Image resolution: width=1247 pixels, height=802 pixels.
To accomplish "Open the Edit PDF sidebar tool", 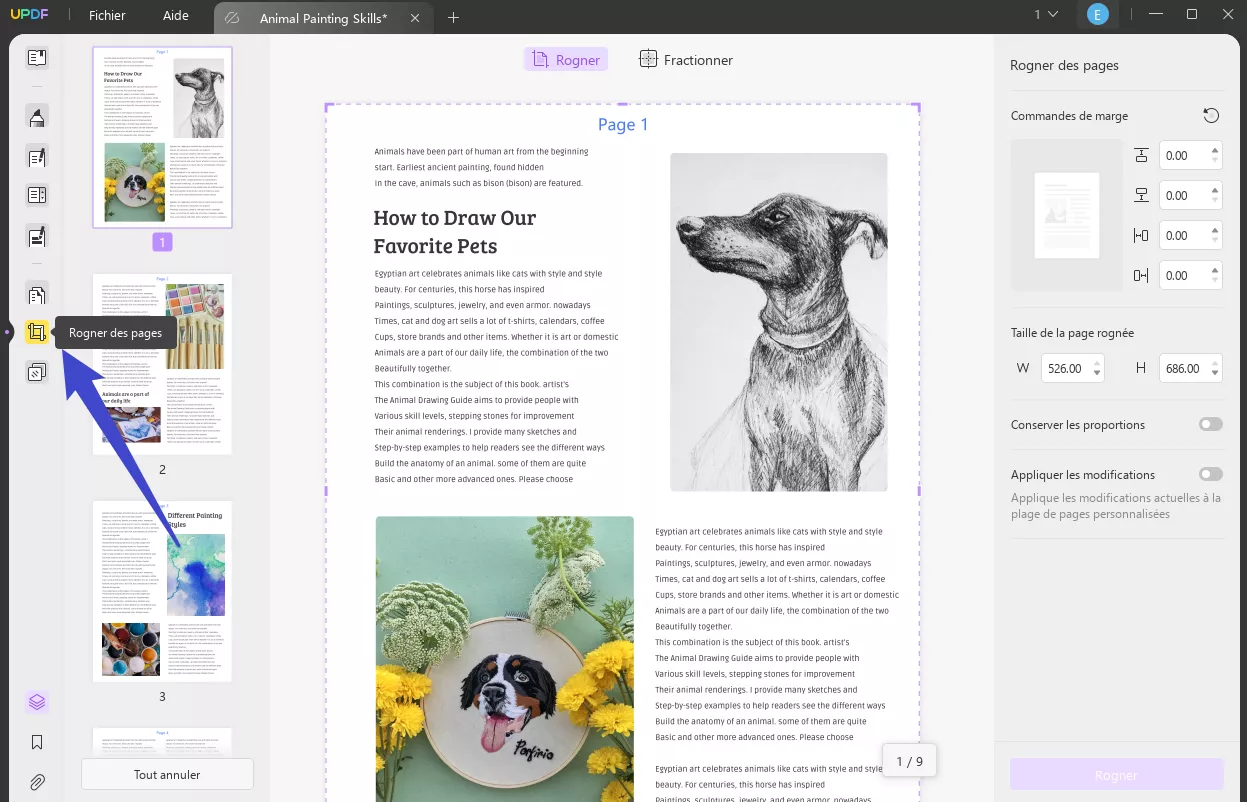I will click(37, 156).
